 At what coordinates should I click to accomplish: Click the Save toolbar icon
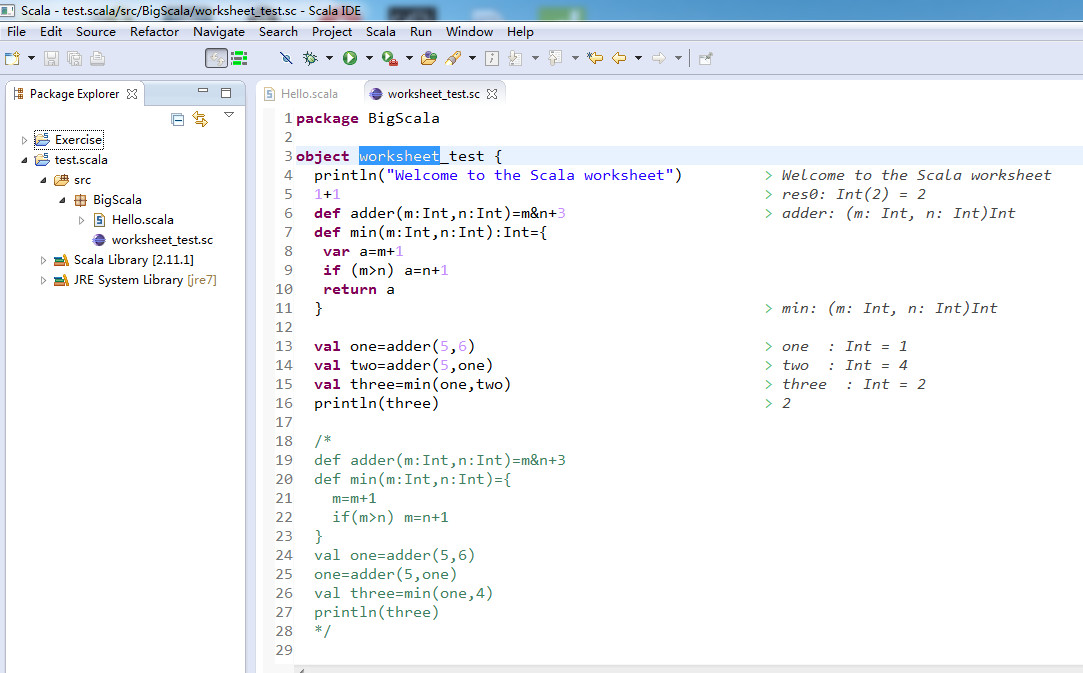tap(51, 59)
